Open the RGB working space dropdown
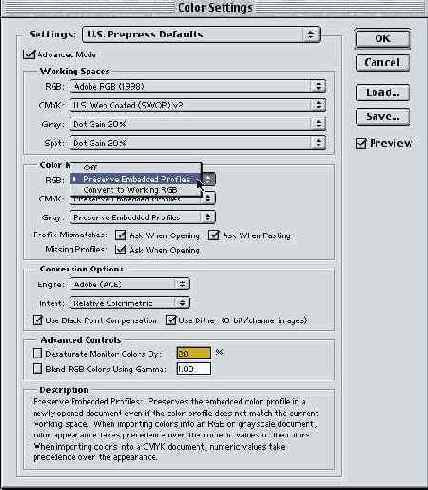This screenshot has width=428, height=490. pos(197,87)
